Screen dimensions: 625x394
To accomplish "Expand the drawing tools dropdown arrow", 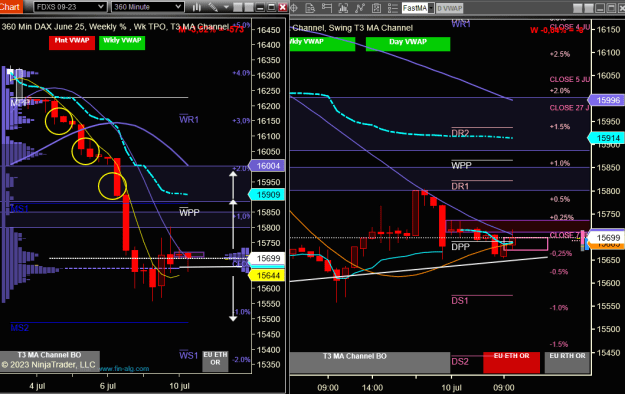I will 226,7.
